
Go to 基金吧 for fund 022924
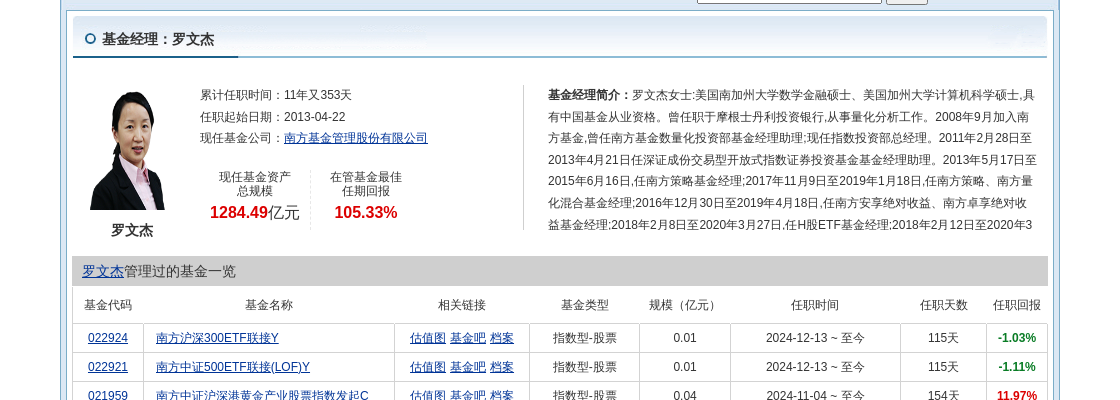(467, 338)
